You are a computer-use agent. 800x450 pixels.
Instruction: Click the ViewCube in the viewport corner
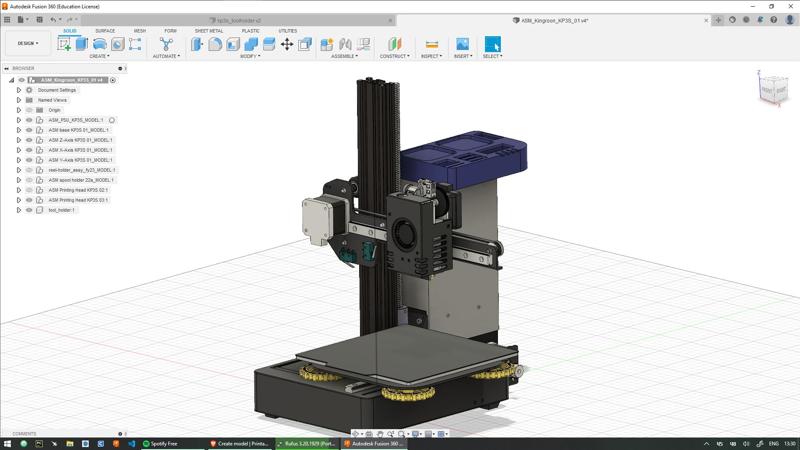[x=774, y=90]
